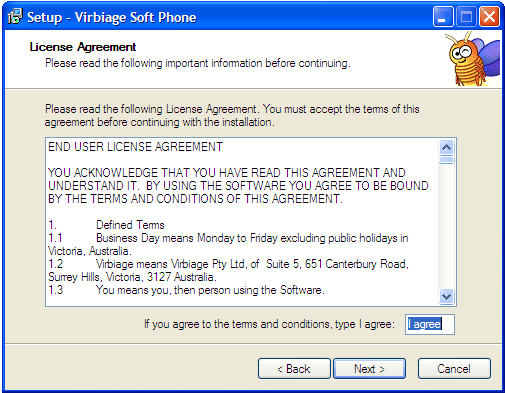
Task: Cancel the installation
Action: coord(454,369)
